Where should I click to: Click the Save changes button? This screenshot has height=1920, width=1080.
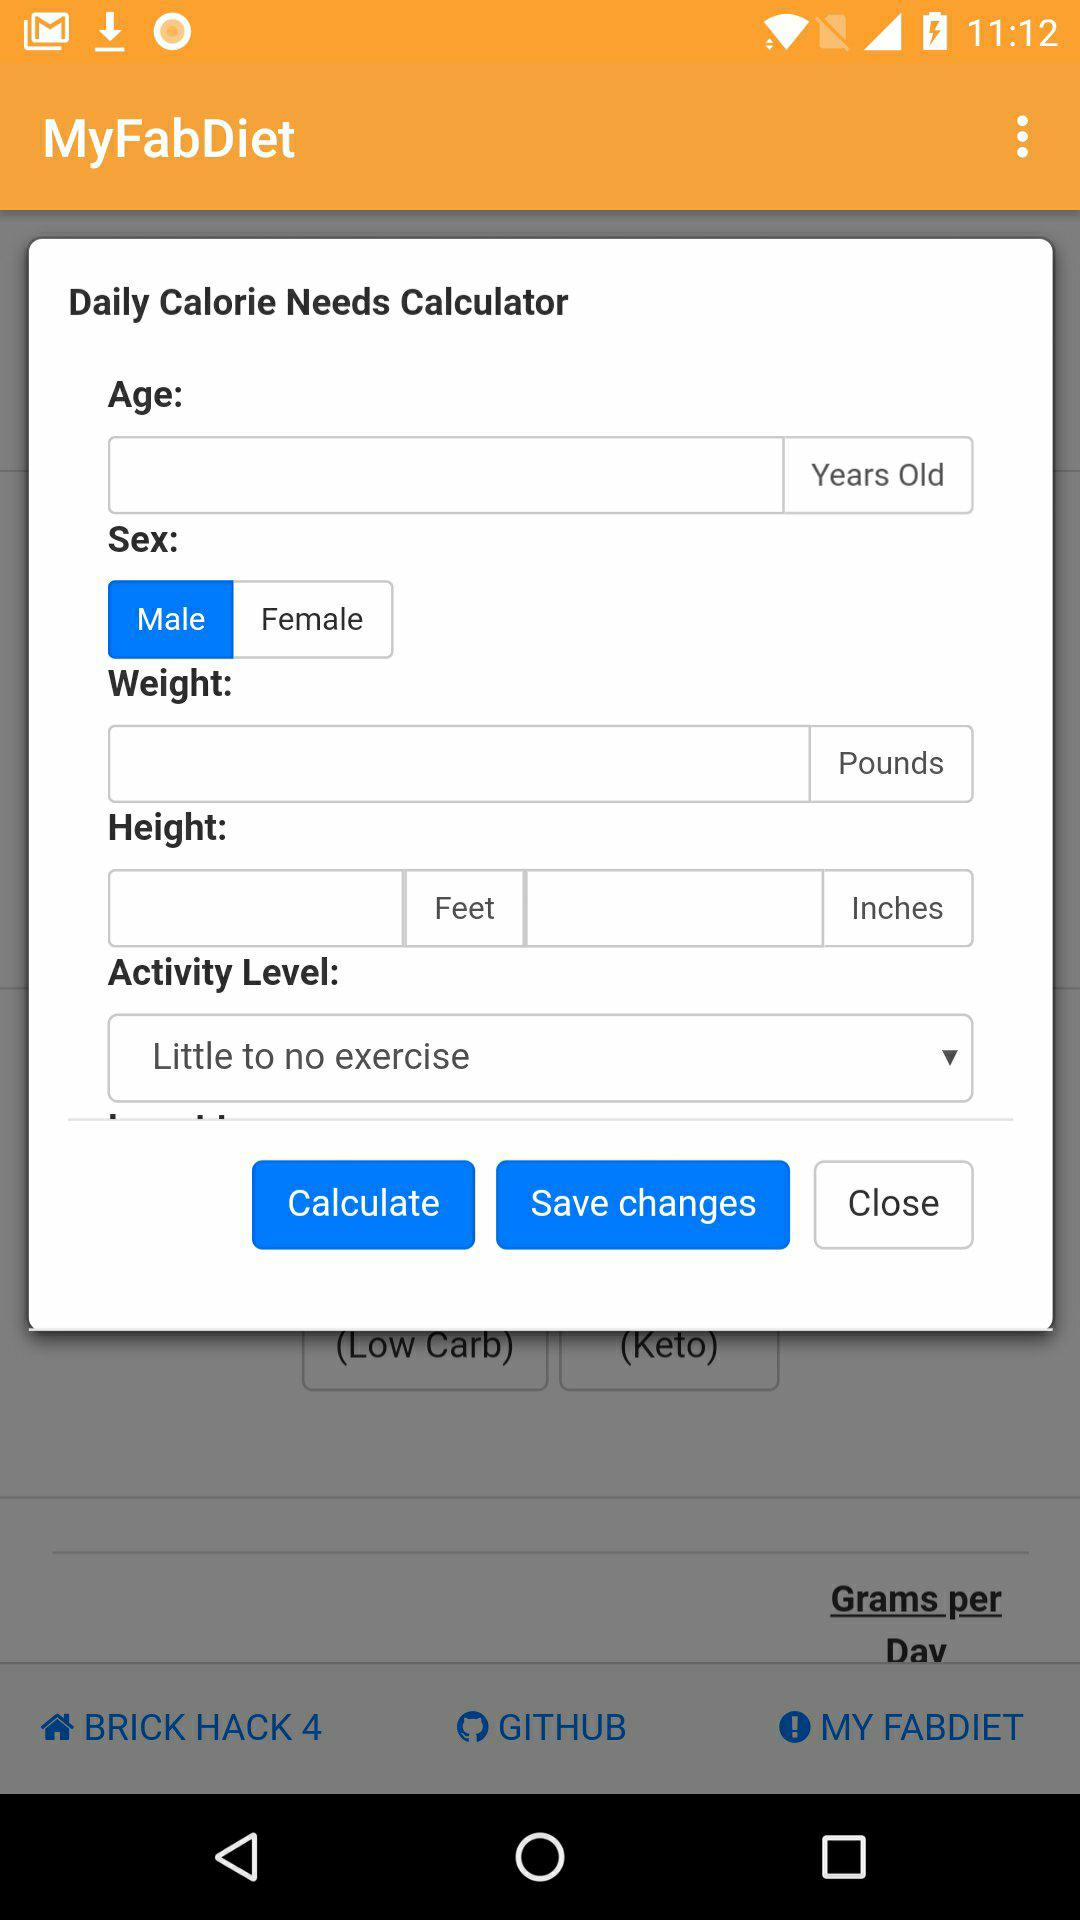point(643,1204)
